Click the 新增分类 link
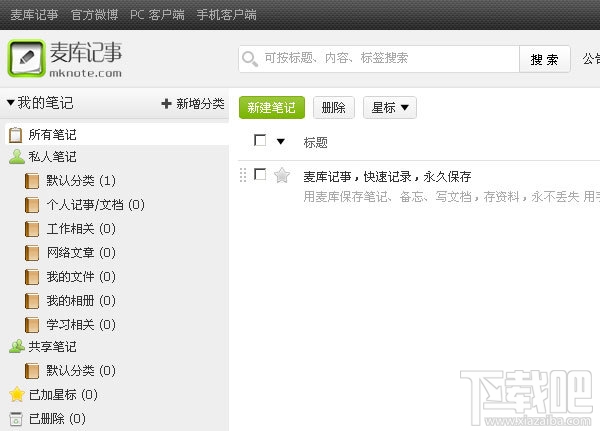This screenshot has width=600, height=431. coord(200,103)
